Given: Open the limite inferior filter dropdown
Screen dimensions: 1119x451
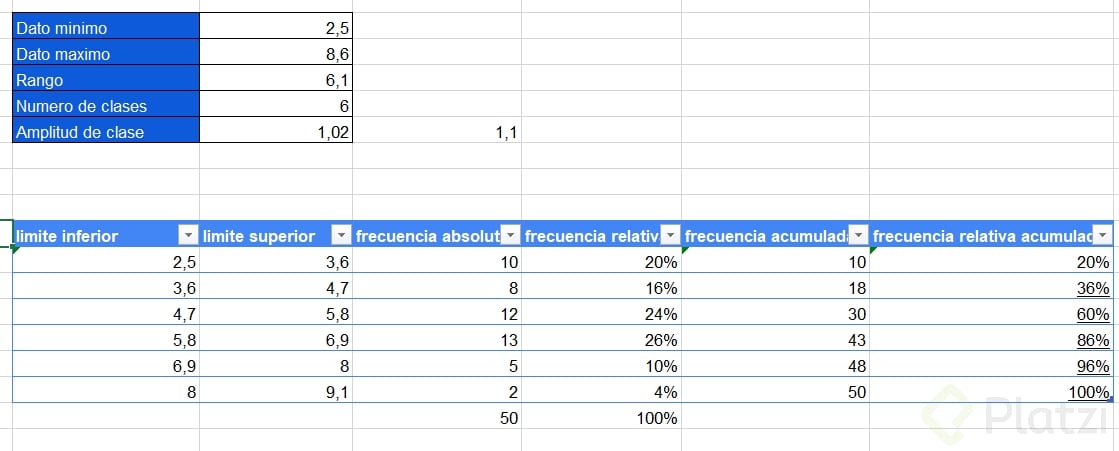Looking at the screenshot, I should tap(188, 235).
